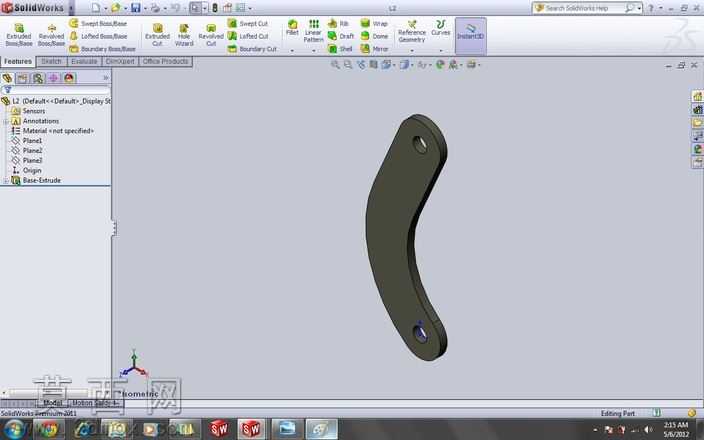This screenshot has height=440, width=704.
Task: Open the New document dropdown arrow
Action: pyautogui.click(x=106, y=8)
